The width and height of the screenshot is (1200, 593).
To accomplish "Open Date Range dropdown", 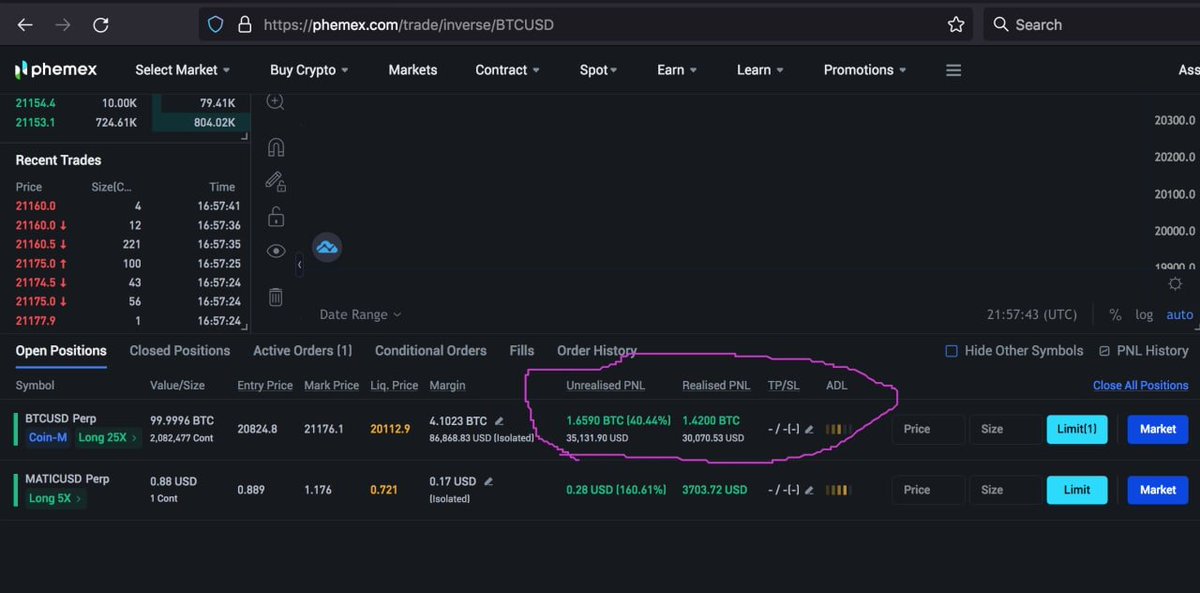I will [360, 315].
